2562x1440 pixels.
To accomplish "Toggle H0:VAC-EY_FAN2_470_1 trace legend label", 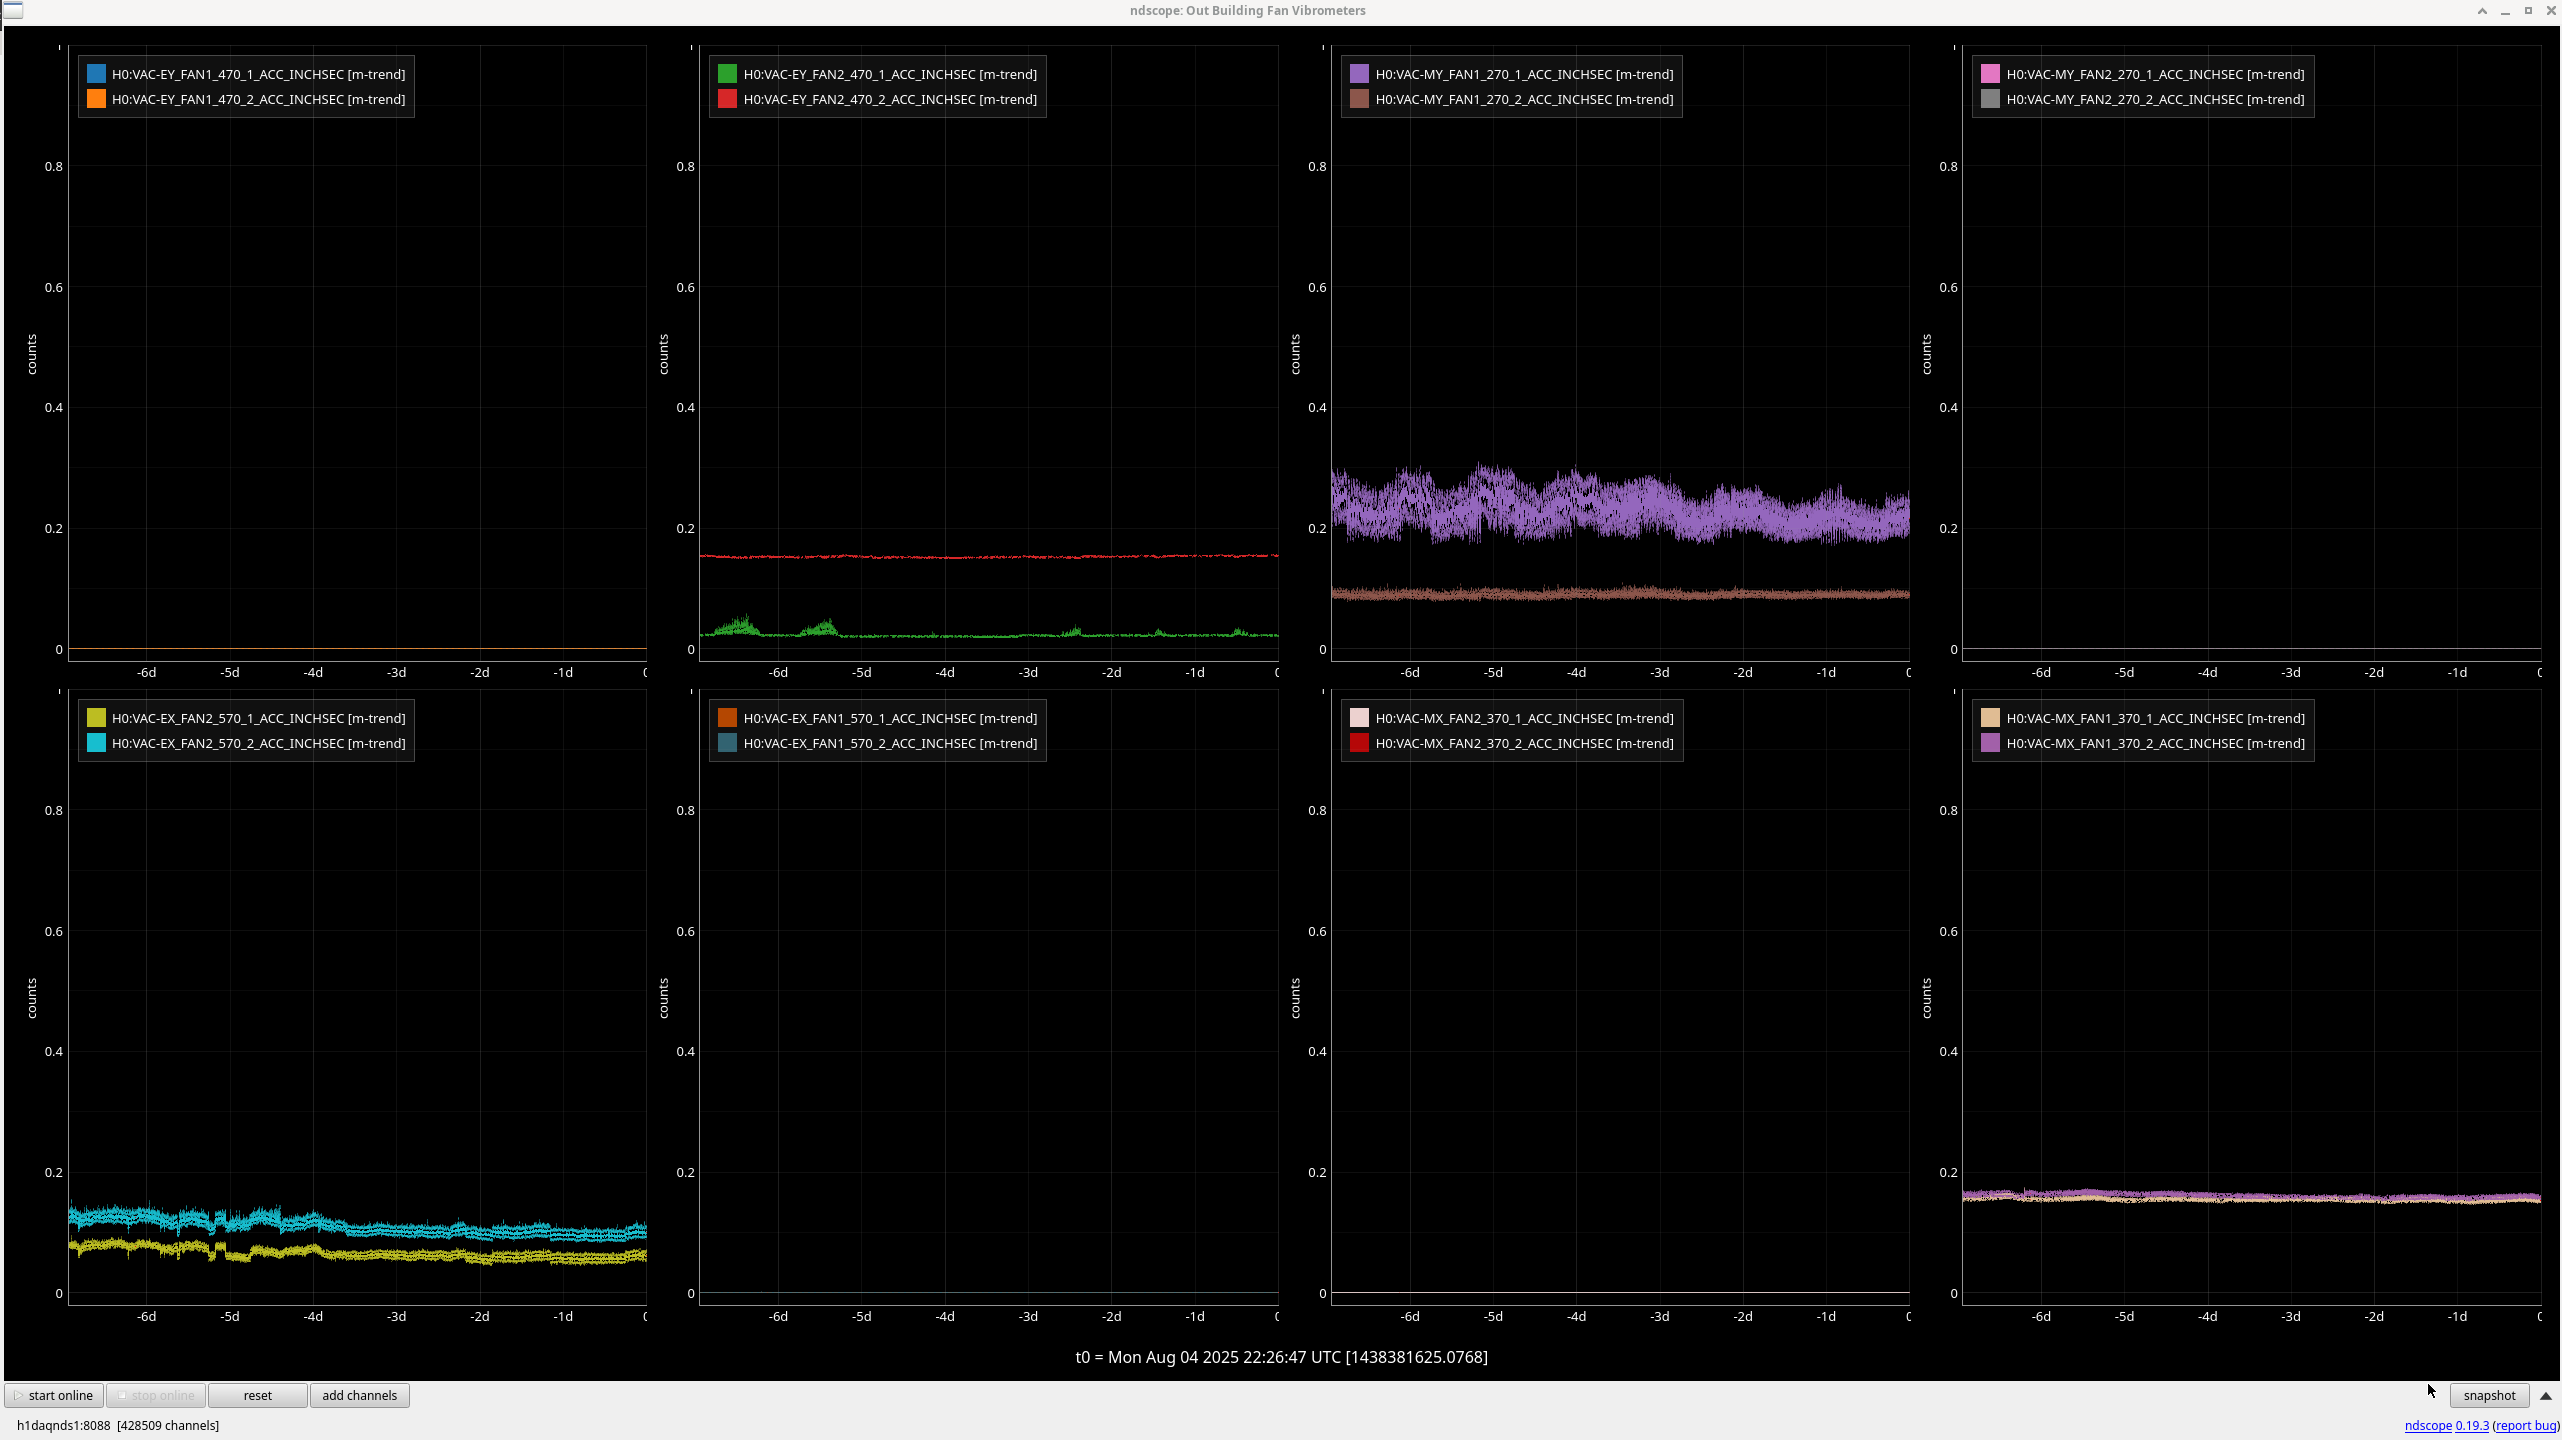I will [889, 74].
